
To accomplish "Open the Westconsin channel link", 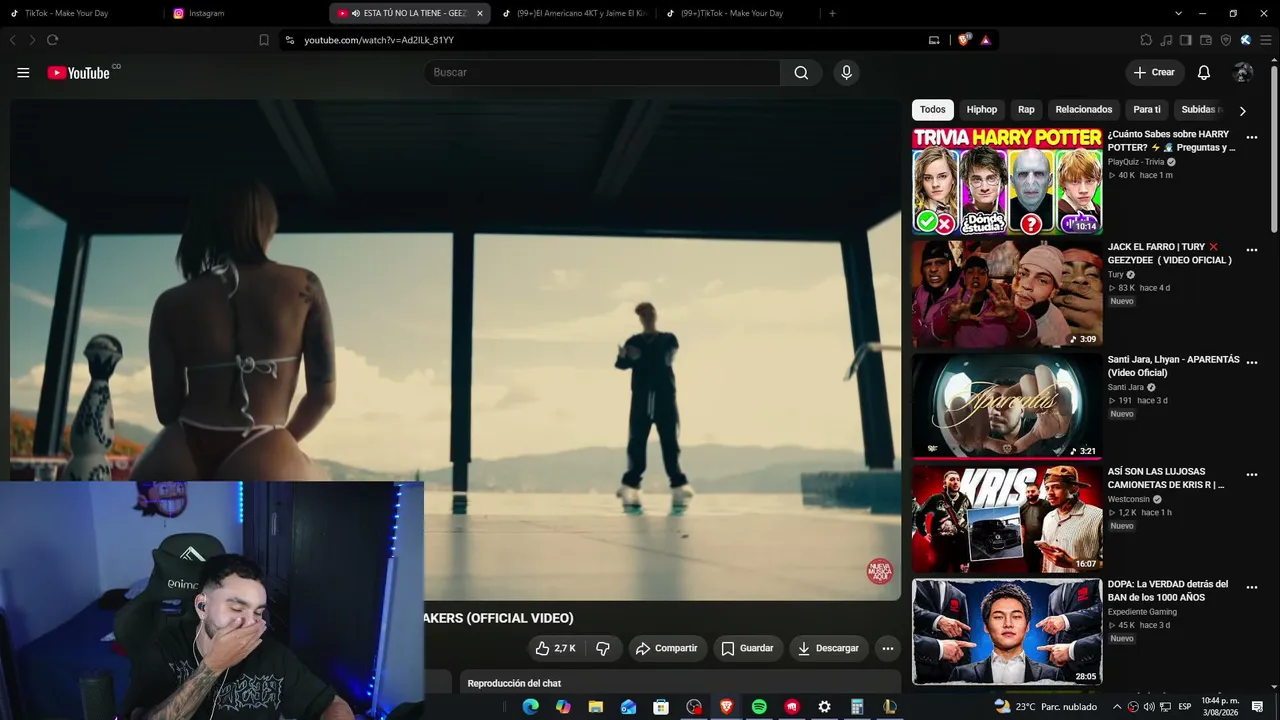I will (1129, 499).
